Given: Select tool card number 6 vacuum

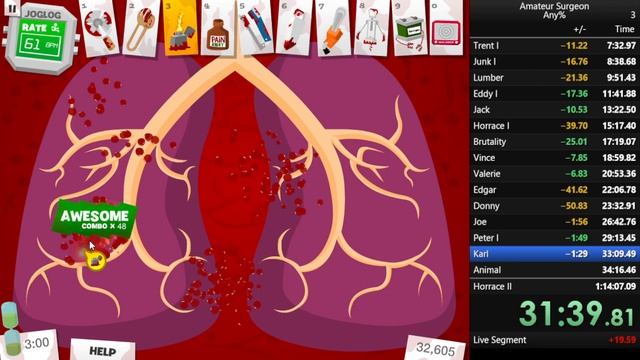Looking at the screenshot, I should click(x=295, y=27).
